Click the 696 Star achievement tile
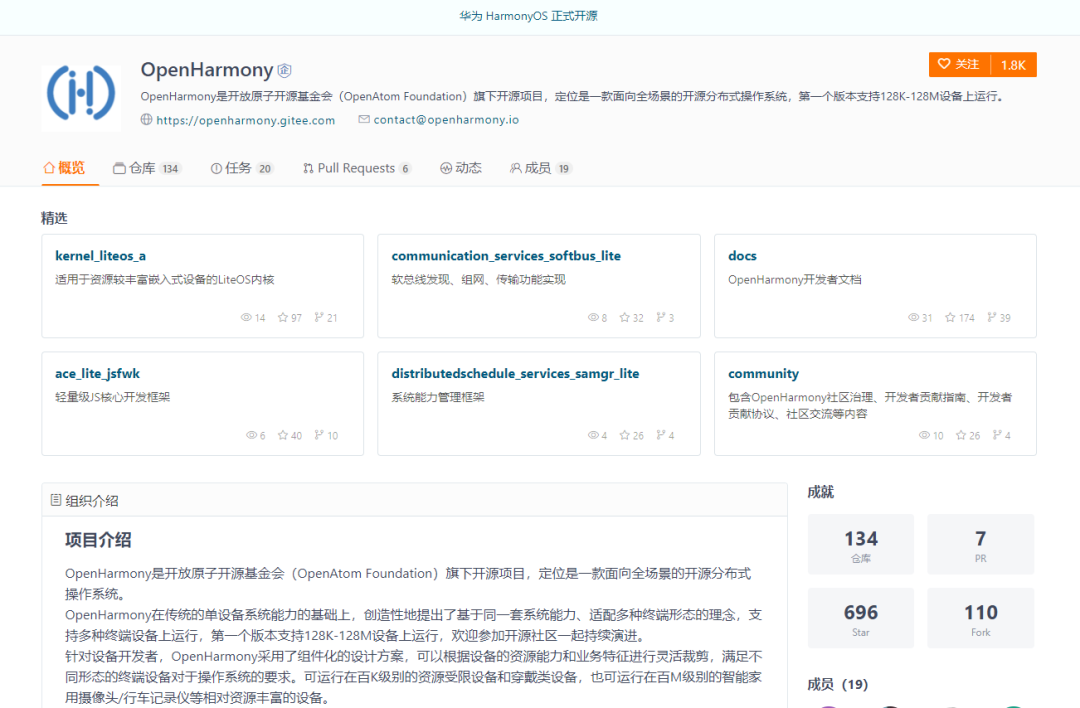Screen dimensions: 1080x708 tap(861, 618)
